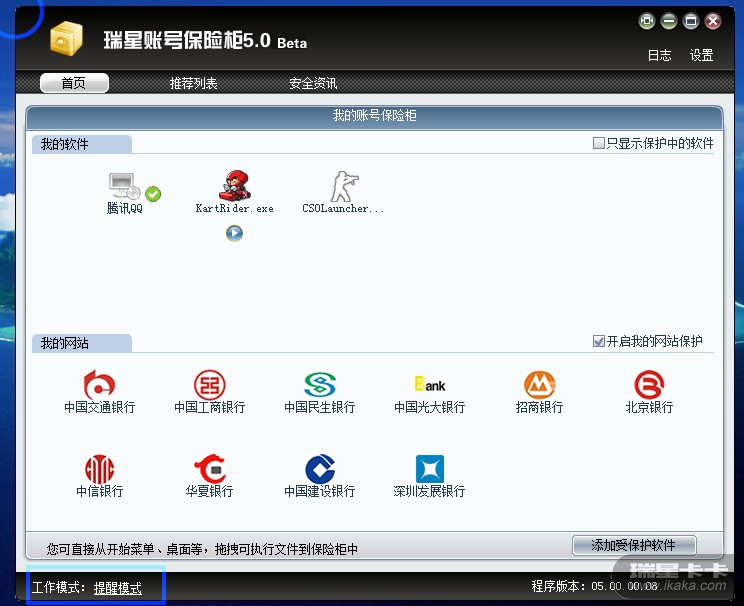Click the 添加受保护软件 button
This screenshot has width=744, height=606.
coord(634,545)
